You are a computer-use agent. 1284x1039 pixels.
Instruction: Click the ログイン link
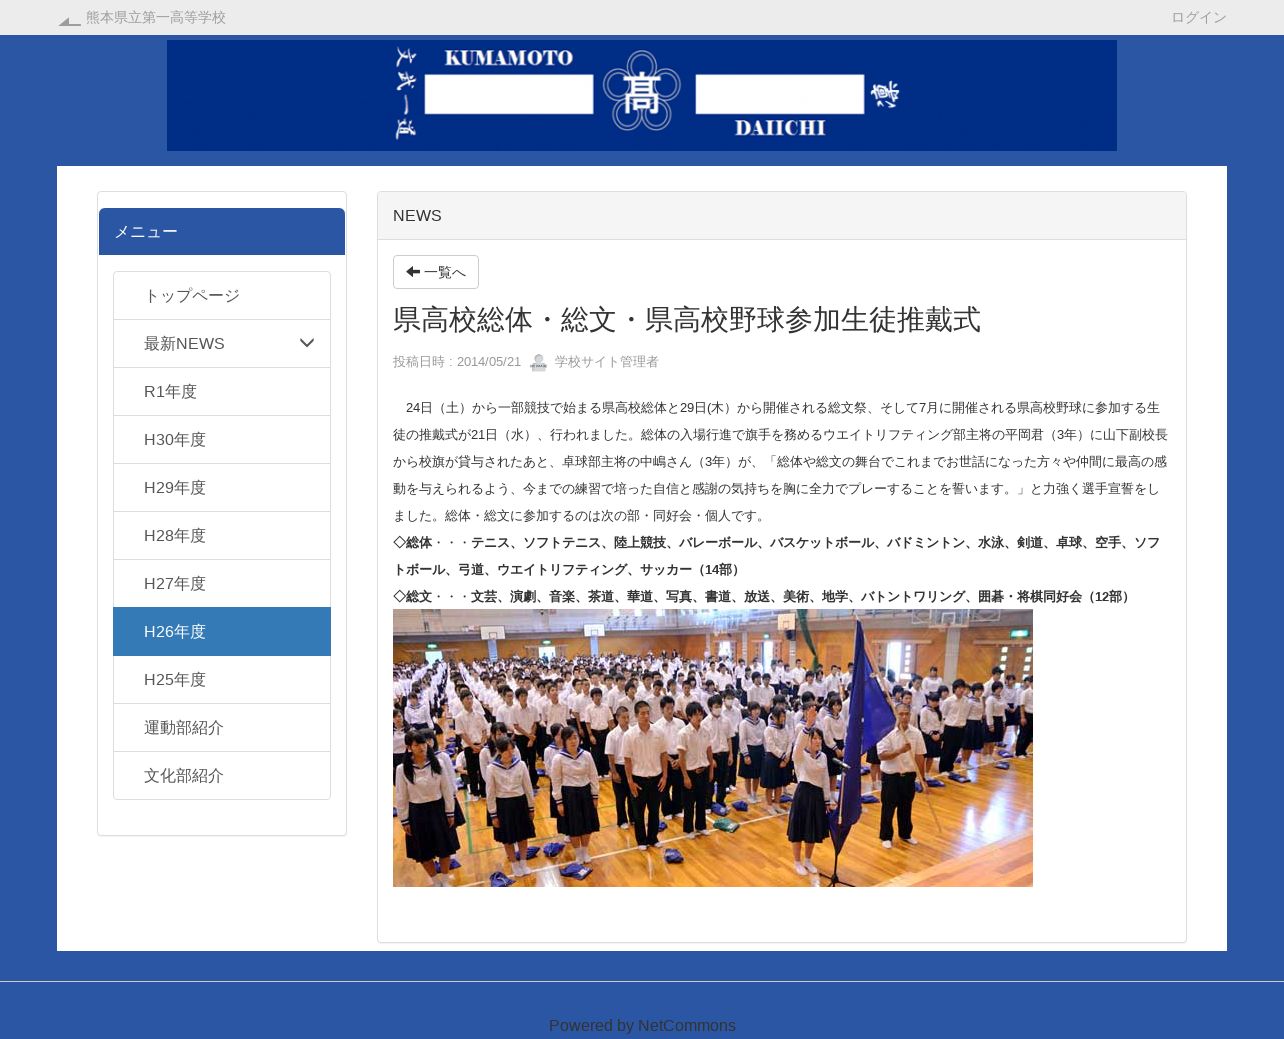click(x=1198, y=18)
